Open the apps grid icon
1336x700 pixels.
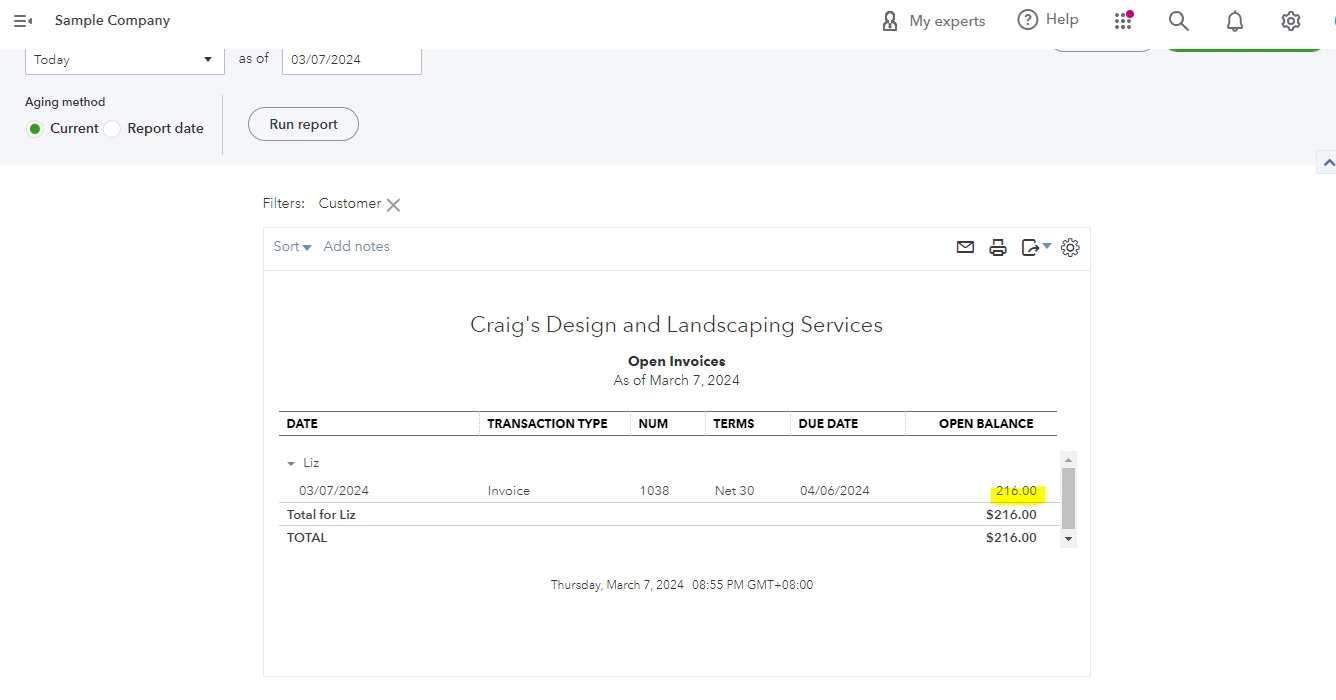[1123, 21]
